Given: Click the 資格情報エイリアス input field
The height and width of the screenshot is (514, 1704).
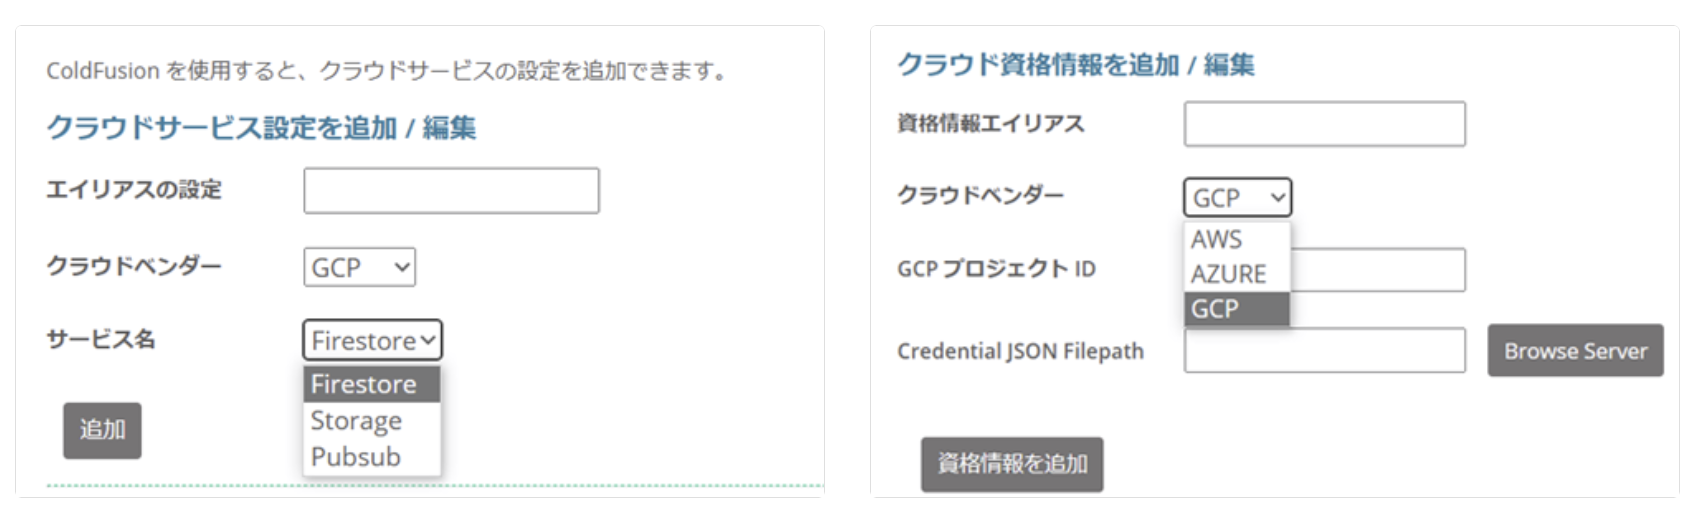Looking at the screenshot, I should coord(1324,124).
